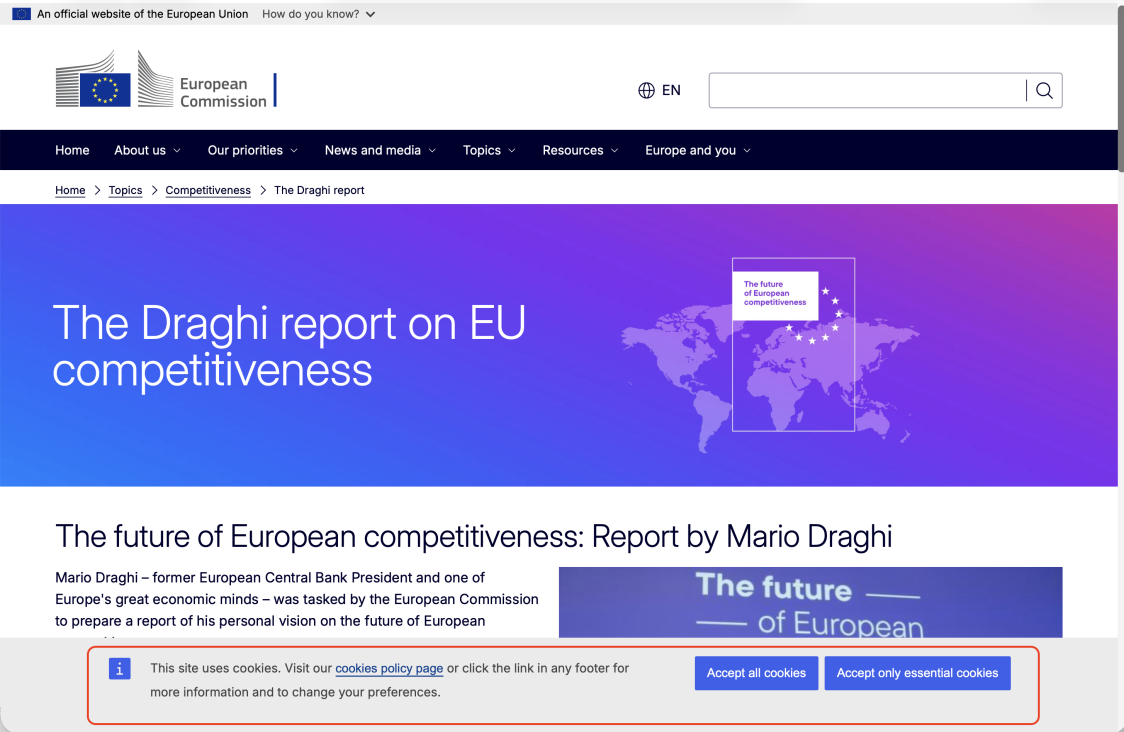Expand the Topics navigation menu

click(x=489, y=150)
